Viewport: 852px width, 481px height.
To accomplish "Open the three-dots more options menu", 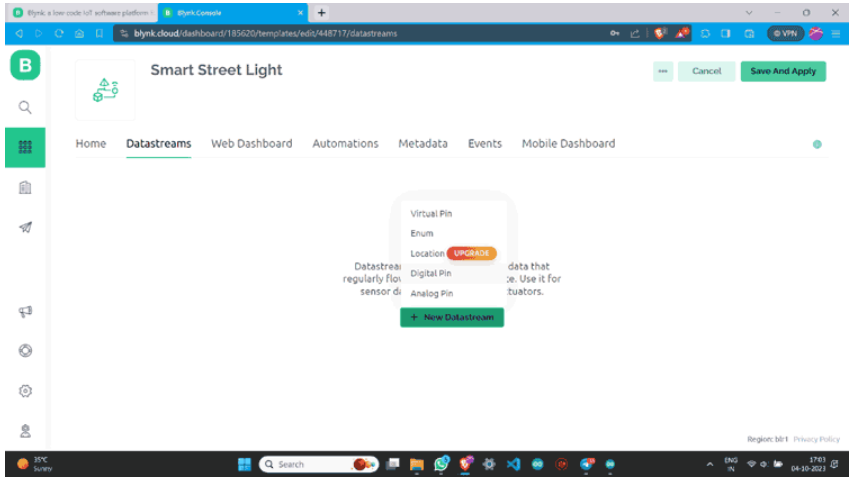I will point(662,71).
